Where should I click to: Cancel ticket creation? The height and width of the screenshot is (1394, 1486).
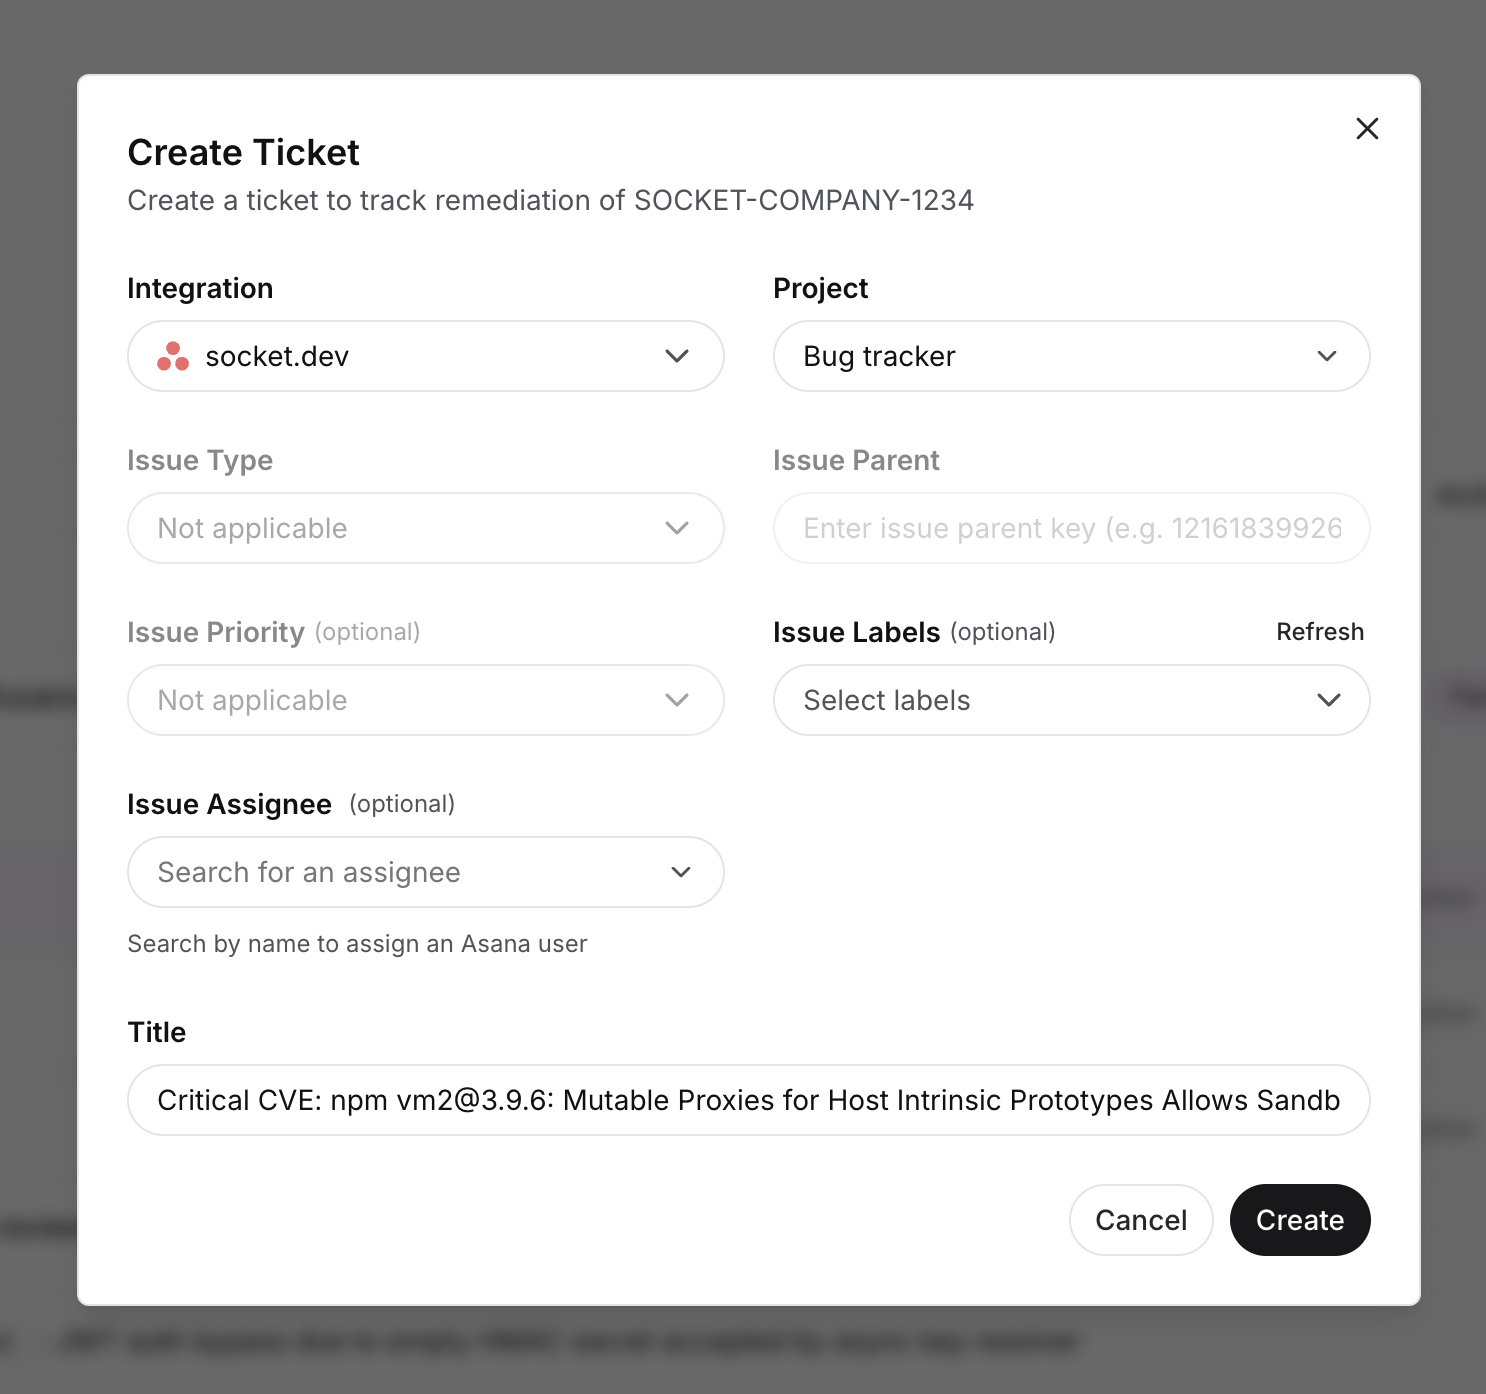[1141, 1220]
